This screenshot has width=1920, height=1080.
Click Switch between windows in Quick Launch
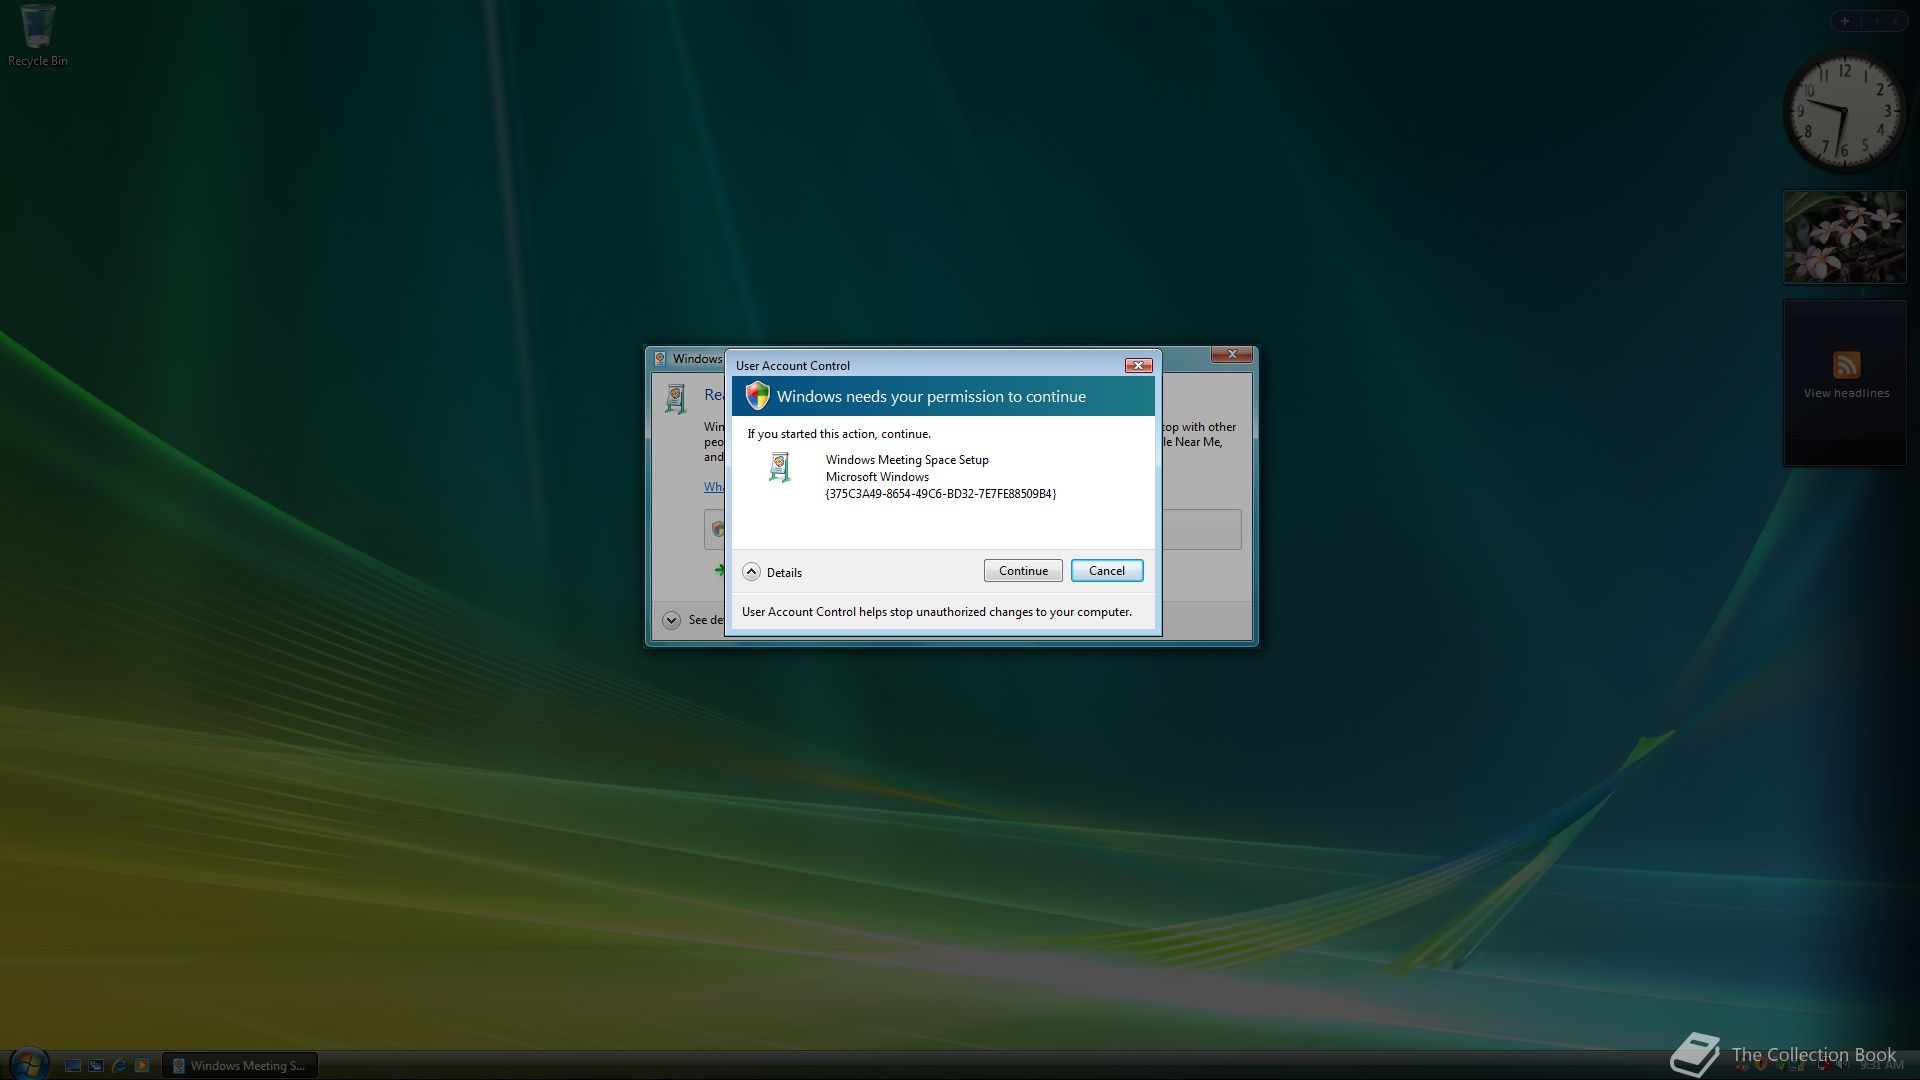(x=96, y=1066)
